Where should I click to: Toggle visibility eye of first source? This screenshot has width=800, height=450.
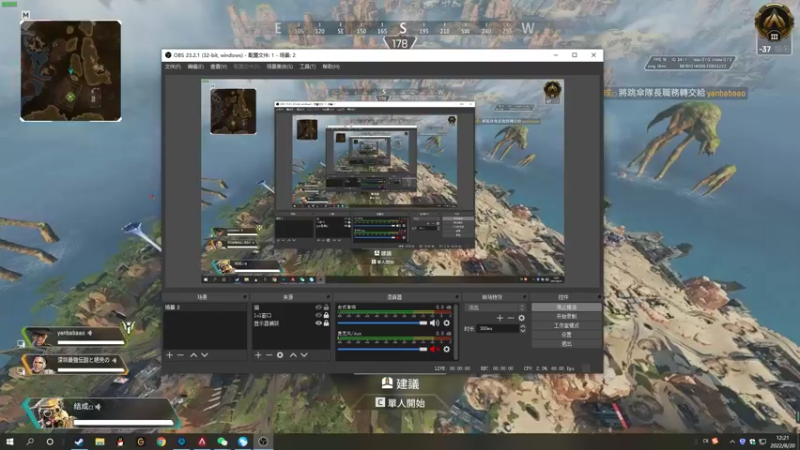tap(318, 308)
